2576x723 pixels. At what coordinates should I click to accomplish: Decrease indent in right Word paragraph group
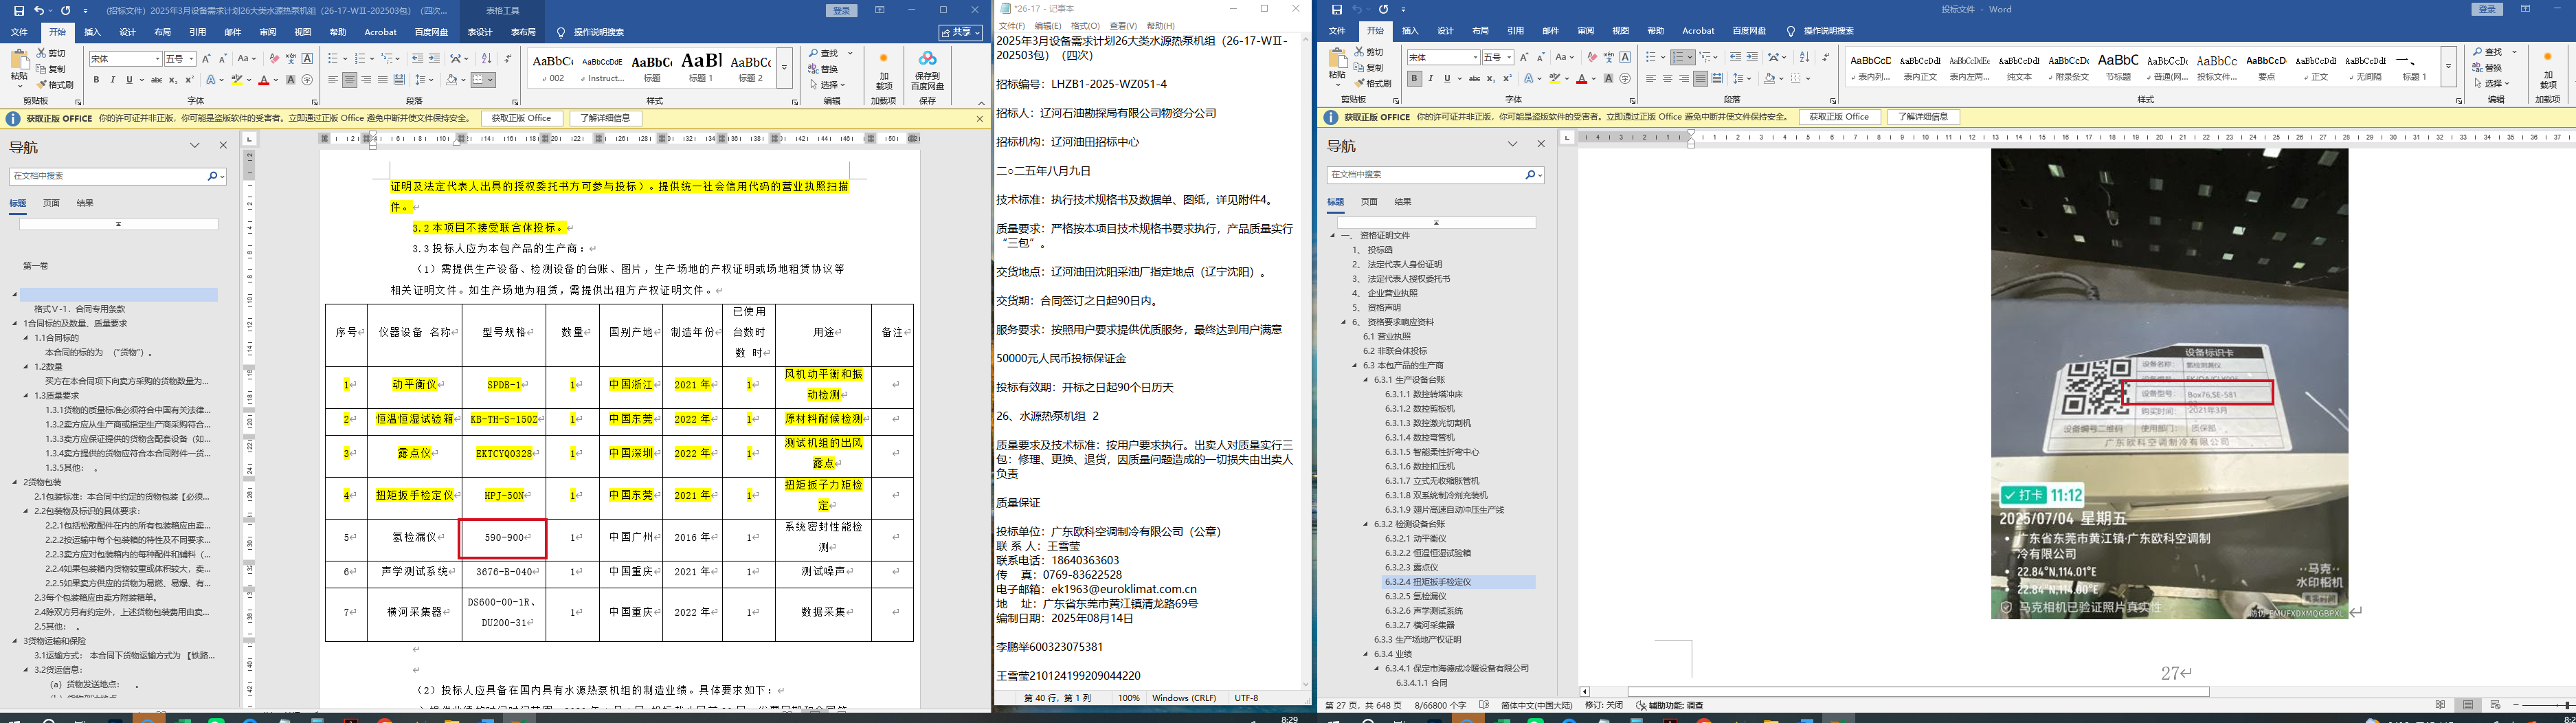pyautogui.click(x=1735, y=57)
